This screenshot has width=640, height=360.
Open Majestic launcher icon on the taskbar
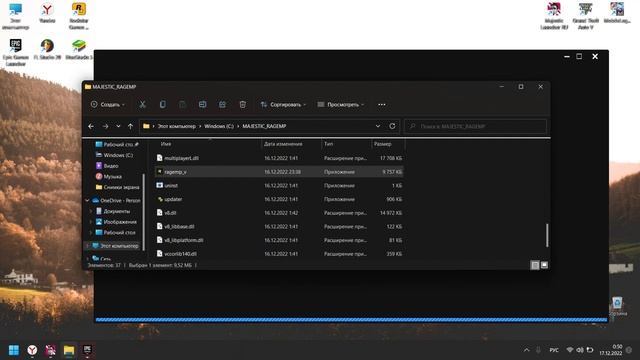pos(51,350)
